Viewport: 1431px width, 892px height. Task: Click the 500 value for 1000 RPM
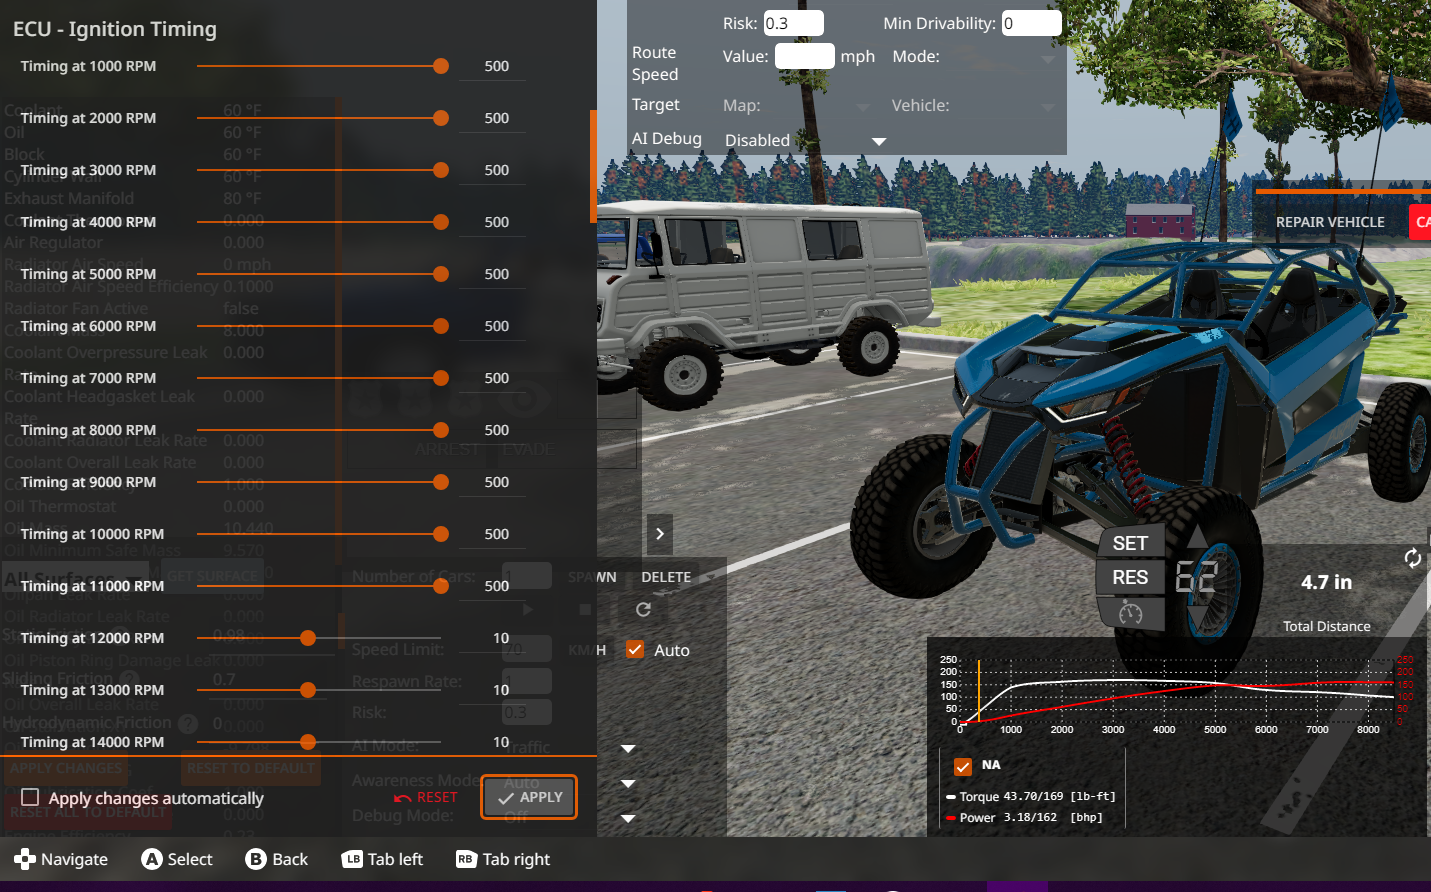[x=497, y=66]
